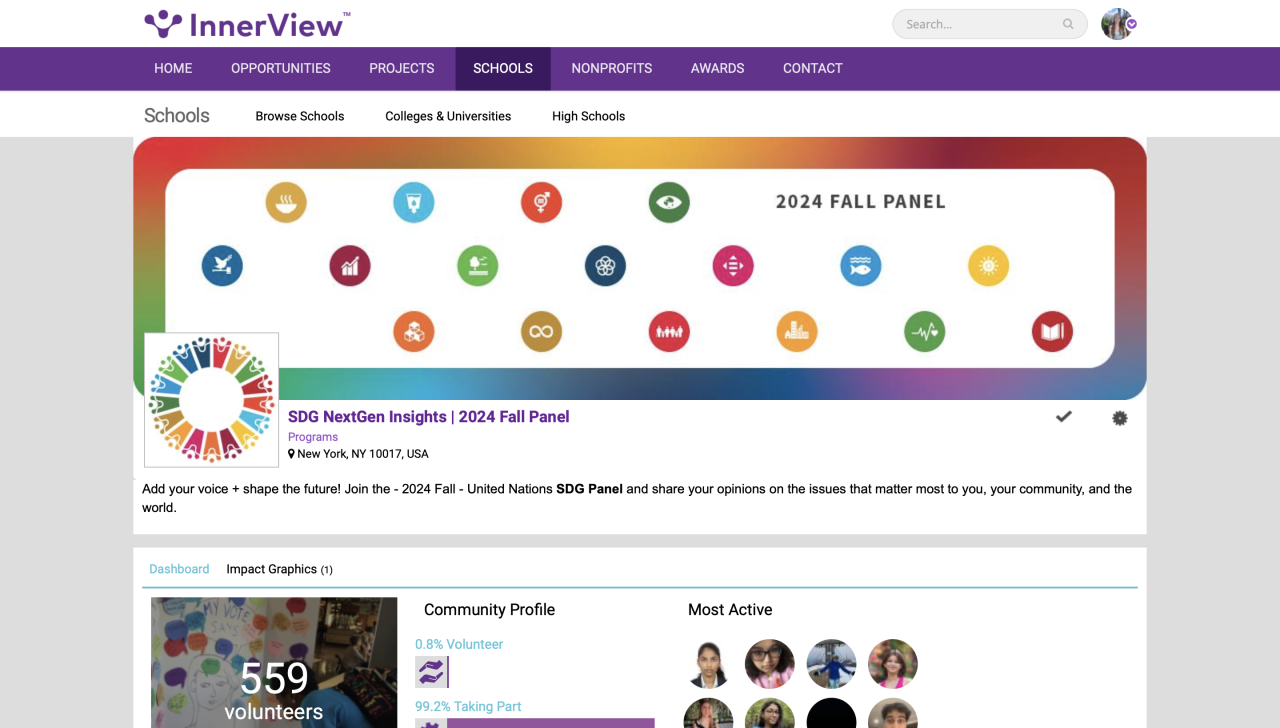
Task: Click the InnerView logo
Action: point(247,24)
